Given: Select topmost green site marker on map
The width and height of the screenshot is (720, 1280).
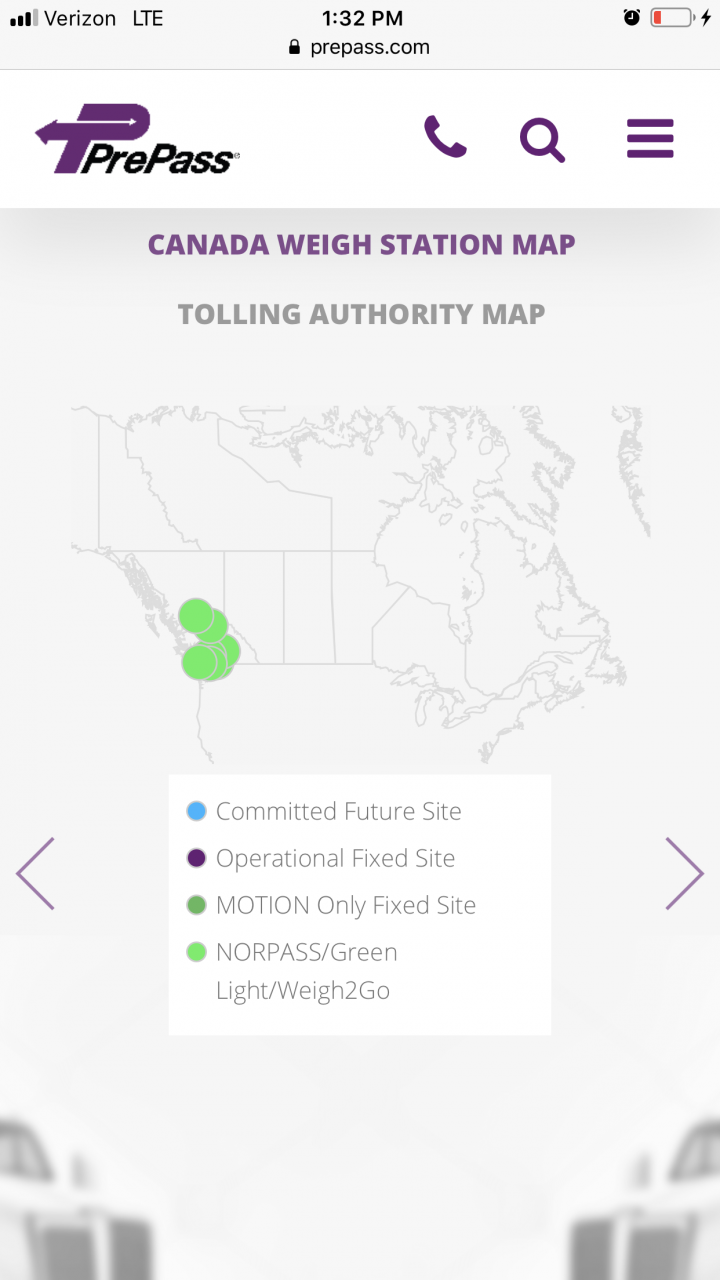Looking at the screenshot, I should tap(196, 615).
